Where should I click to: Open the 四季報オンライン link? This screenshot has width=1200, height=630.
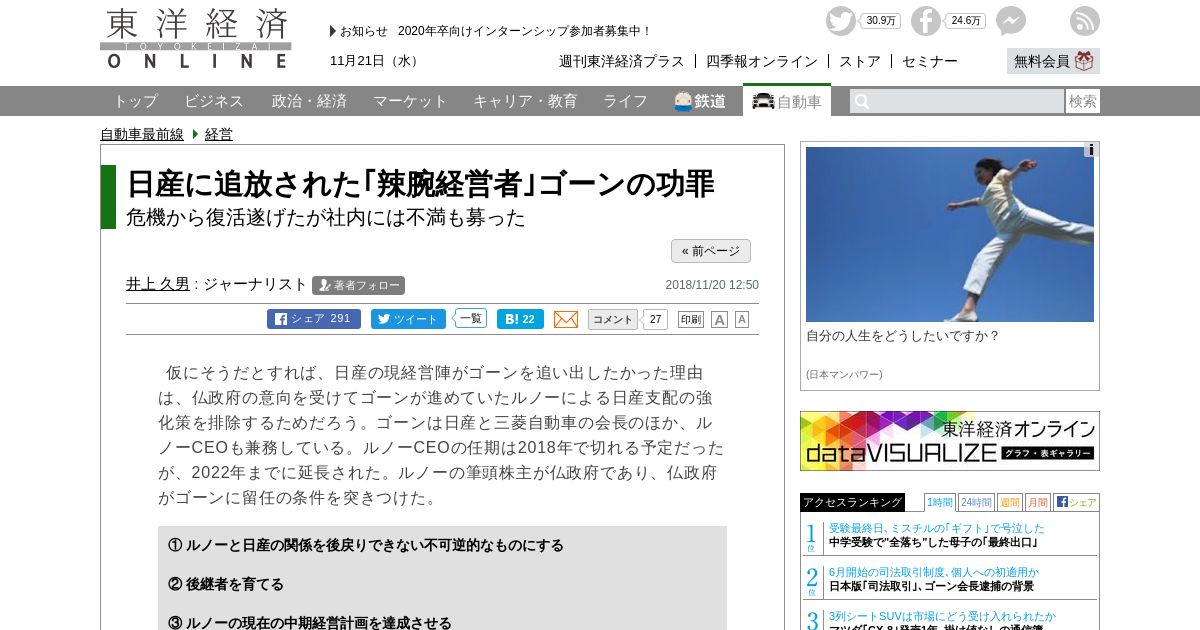pos(762,61)
